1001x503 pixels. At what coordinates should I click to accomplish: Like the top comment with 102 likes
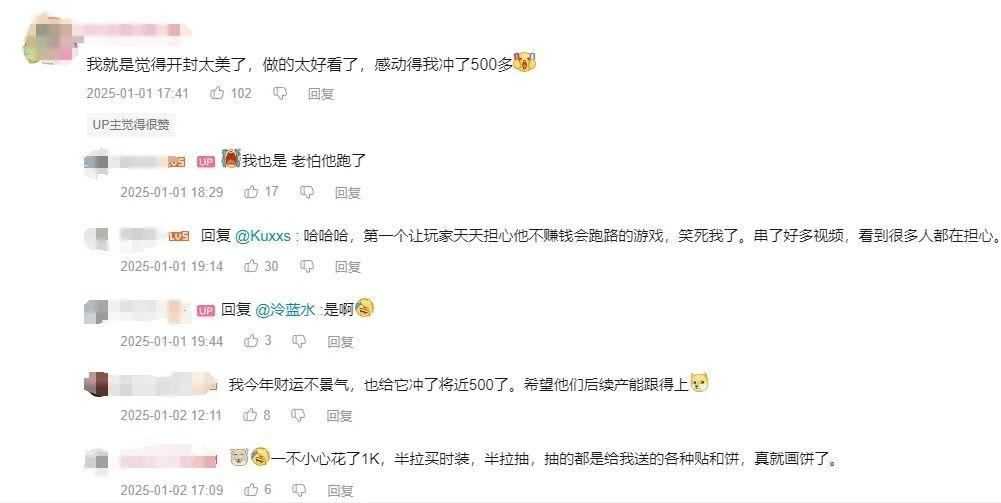[217, 93]
